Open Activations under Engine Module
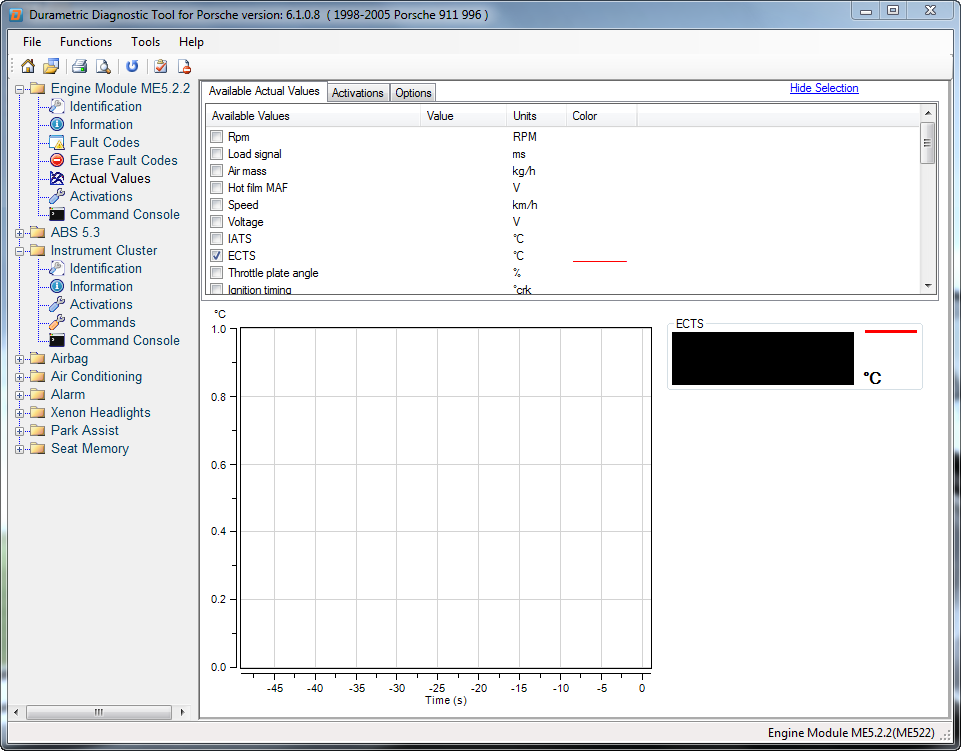This screenshot has height=751, width=961. coord(101,196)
